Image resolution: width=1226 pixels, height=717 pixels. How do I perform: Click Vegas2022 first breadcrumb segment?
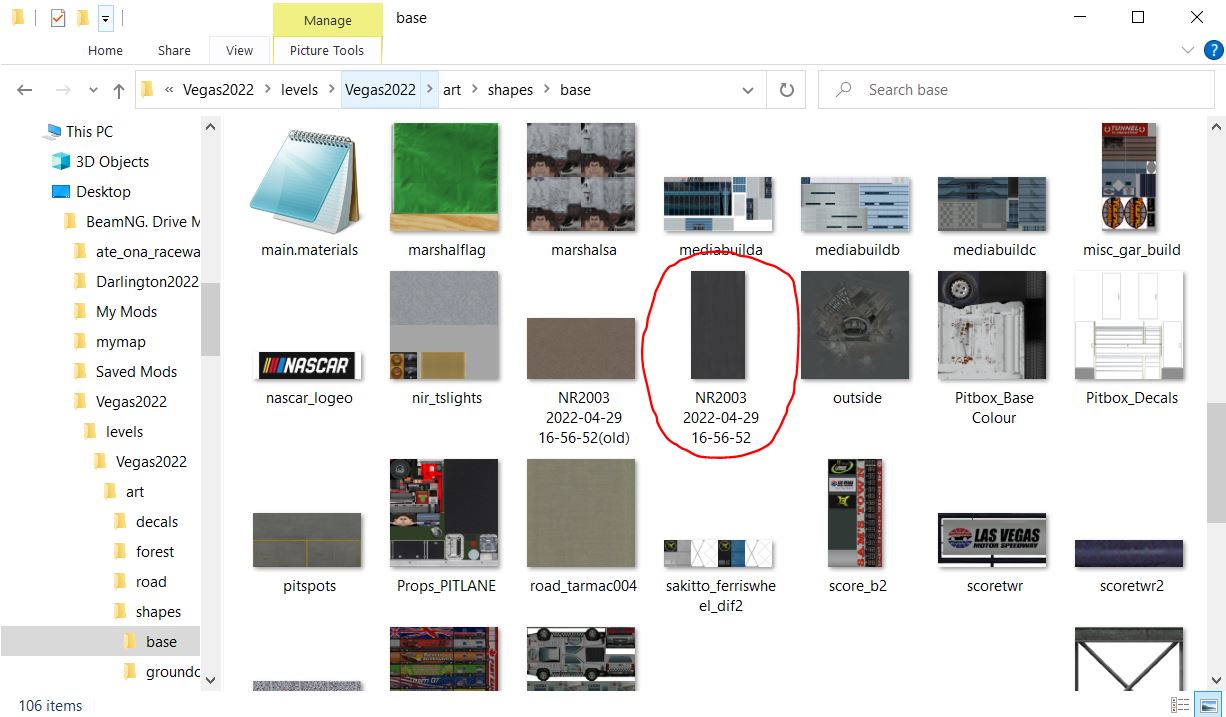(217, 90)
